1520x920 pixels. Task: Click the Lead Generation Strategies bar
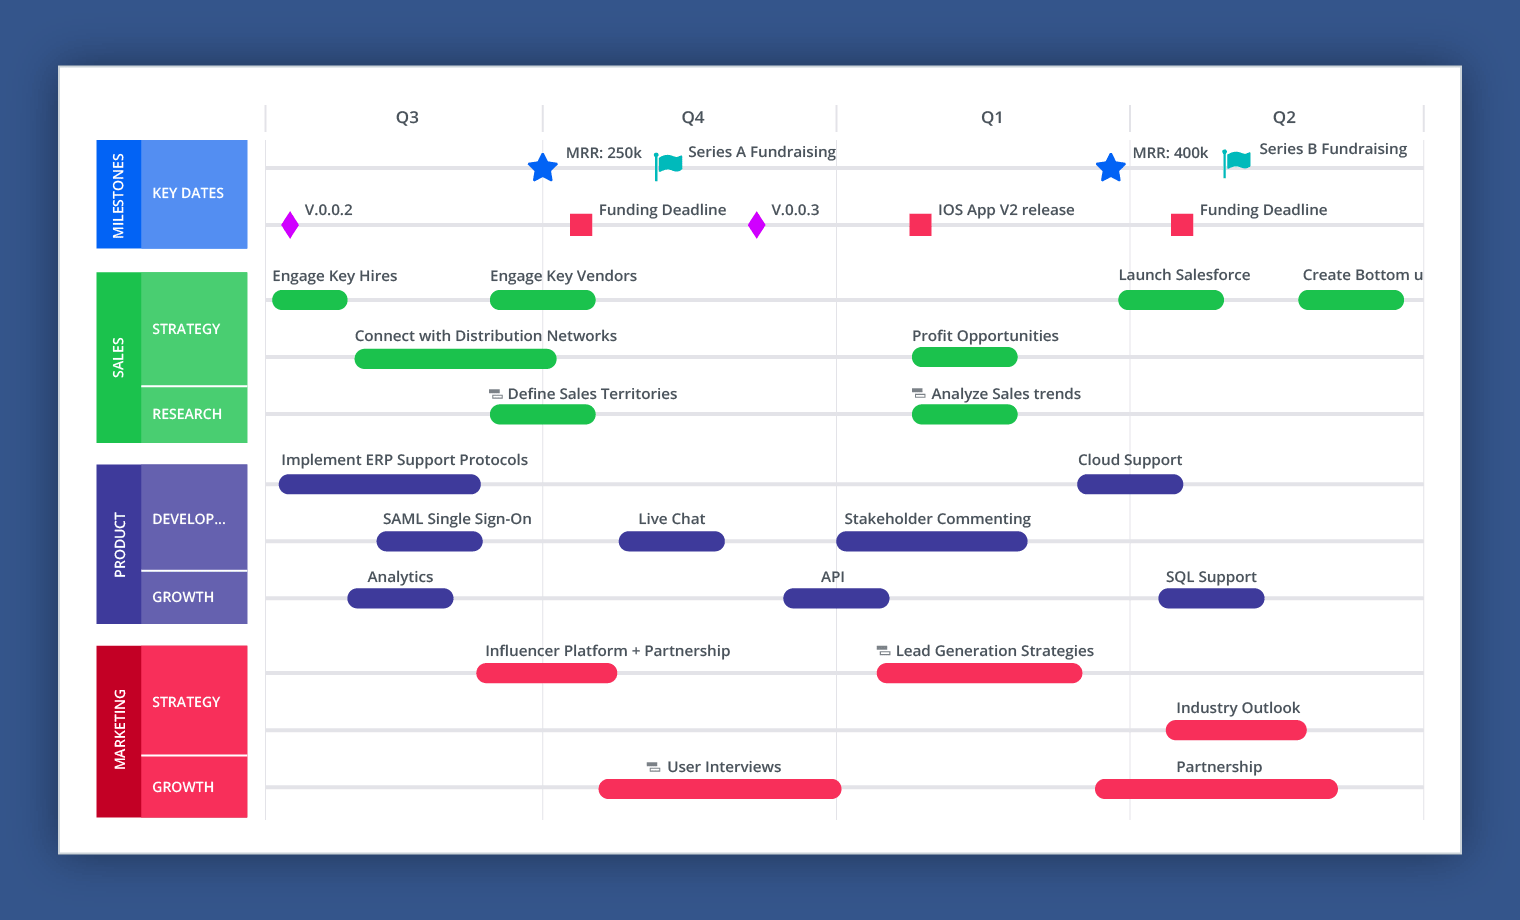[x=980, y=674]
